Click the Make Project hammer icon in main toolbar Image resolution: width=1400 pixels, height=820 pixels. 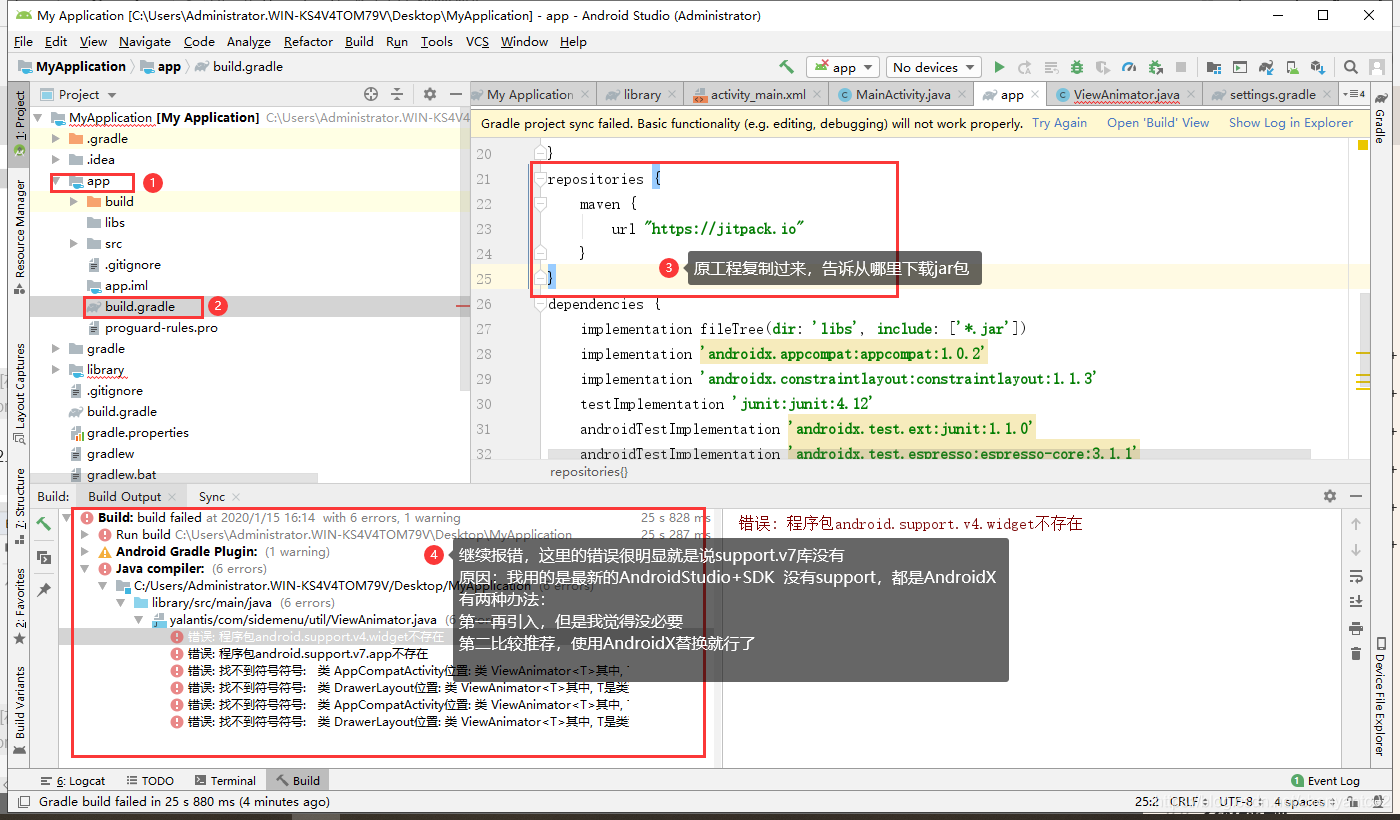787,67
